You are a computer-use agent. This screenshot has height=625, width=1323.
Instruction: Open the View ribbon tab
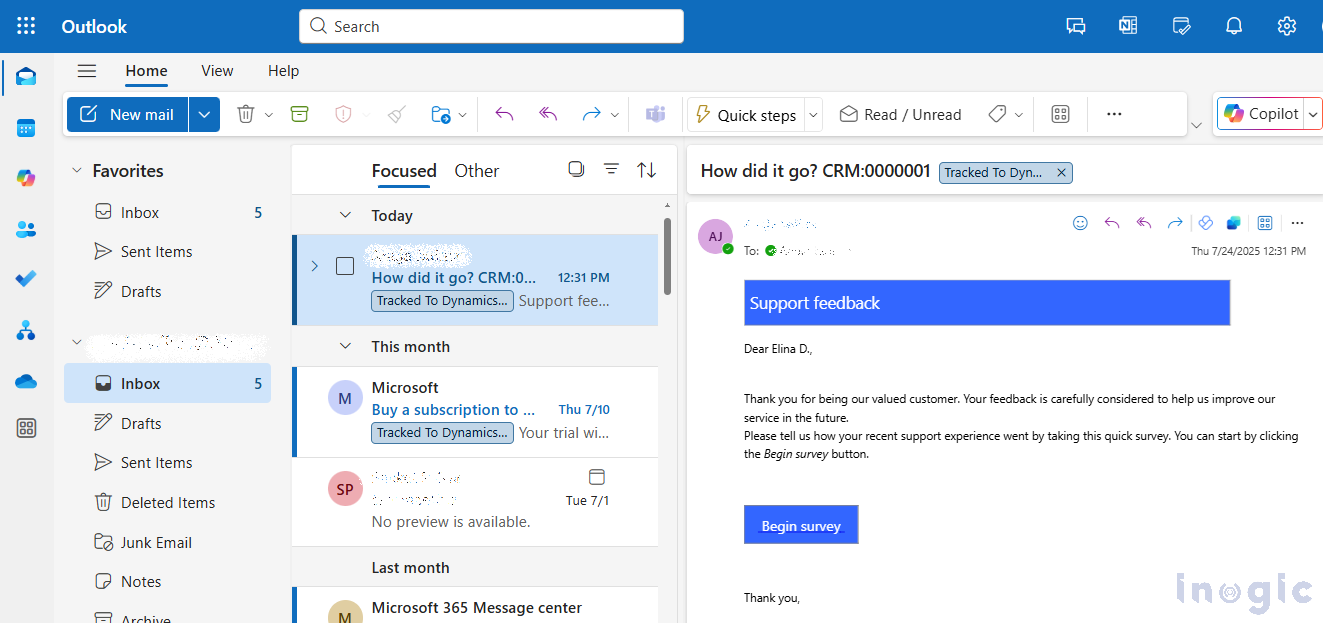click(x=217, y=71)
